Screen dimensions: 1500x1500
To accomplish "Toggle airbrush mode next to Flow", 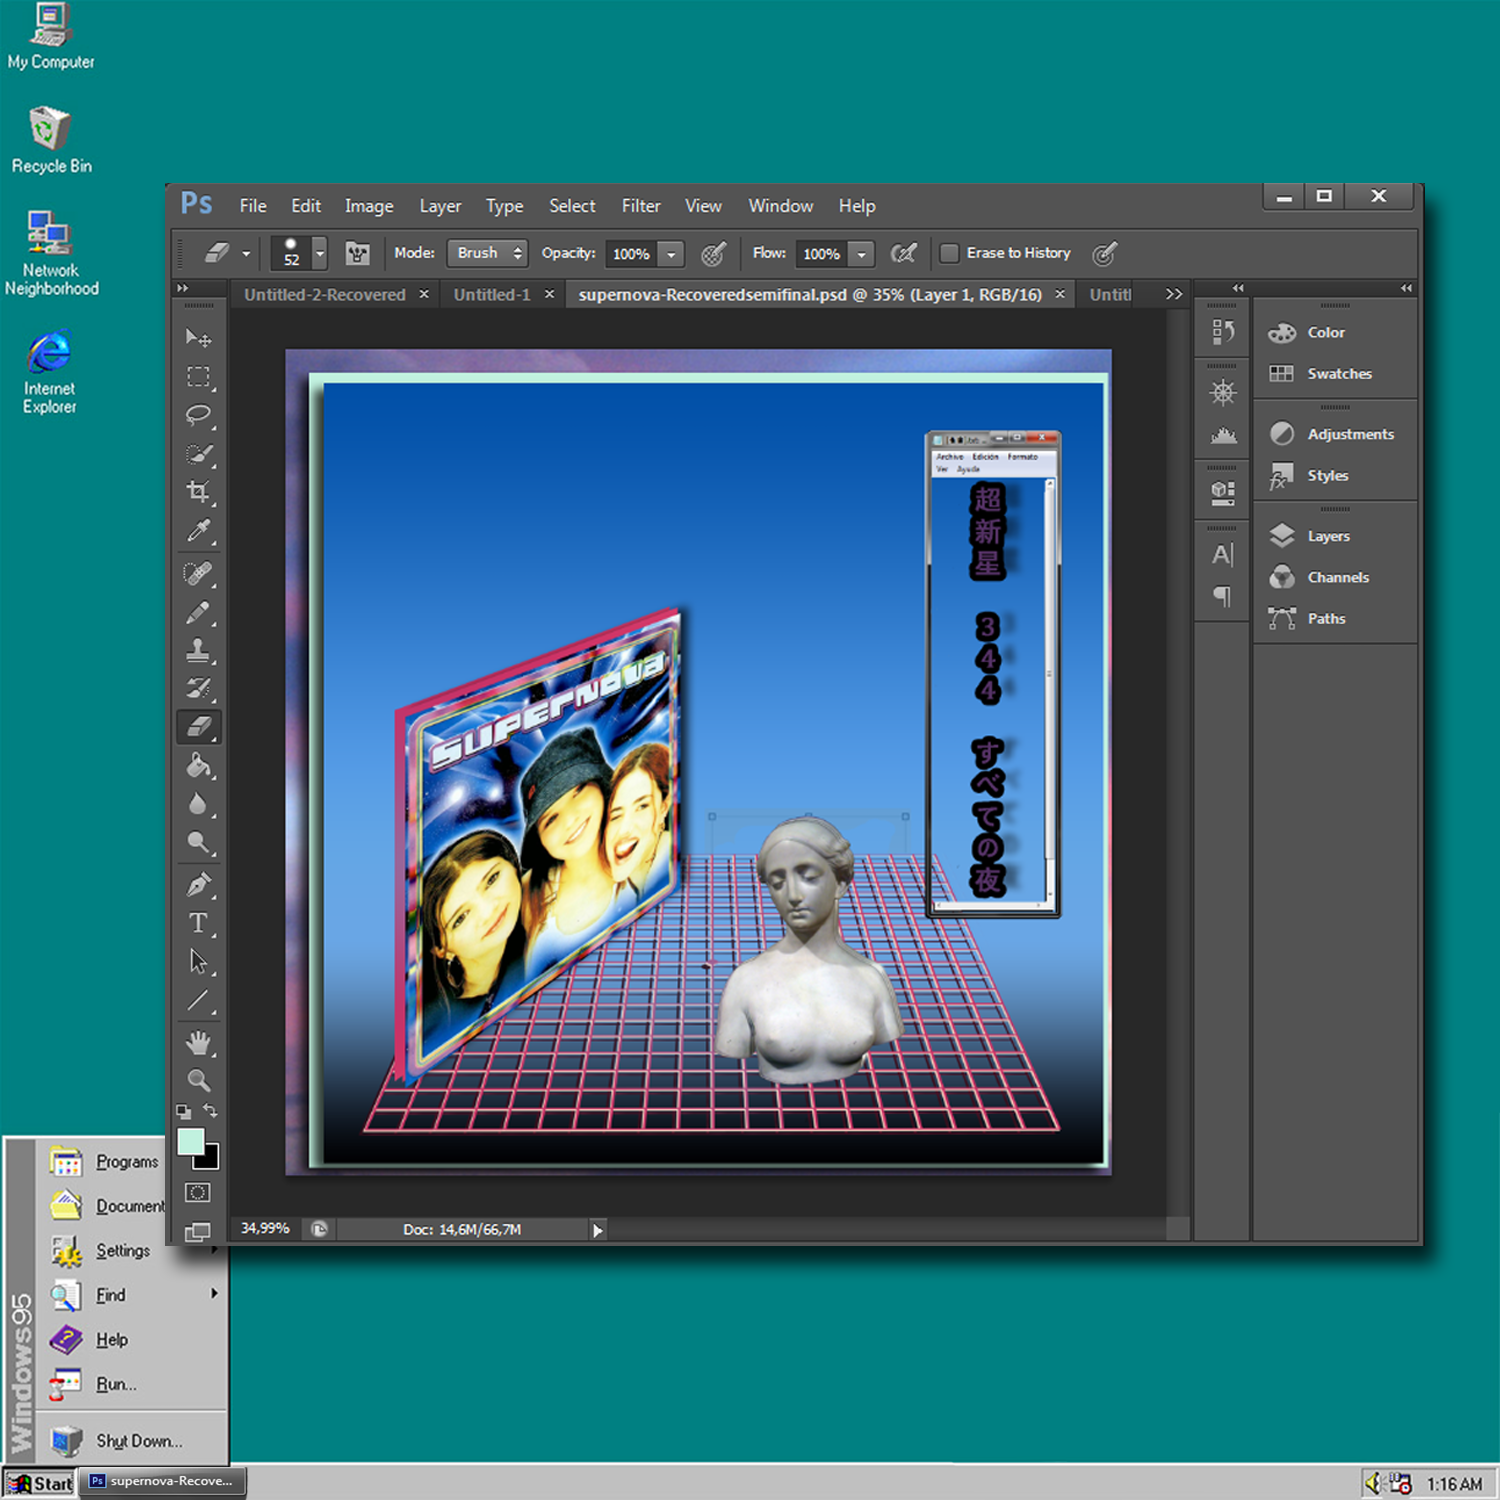I will coord(903,254).
